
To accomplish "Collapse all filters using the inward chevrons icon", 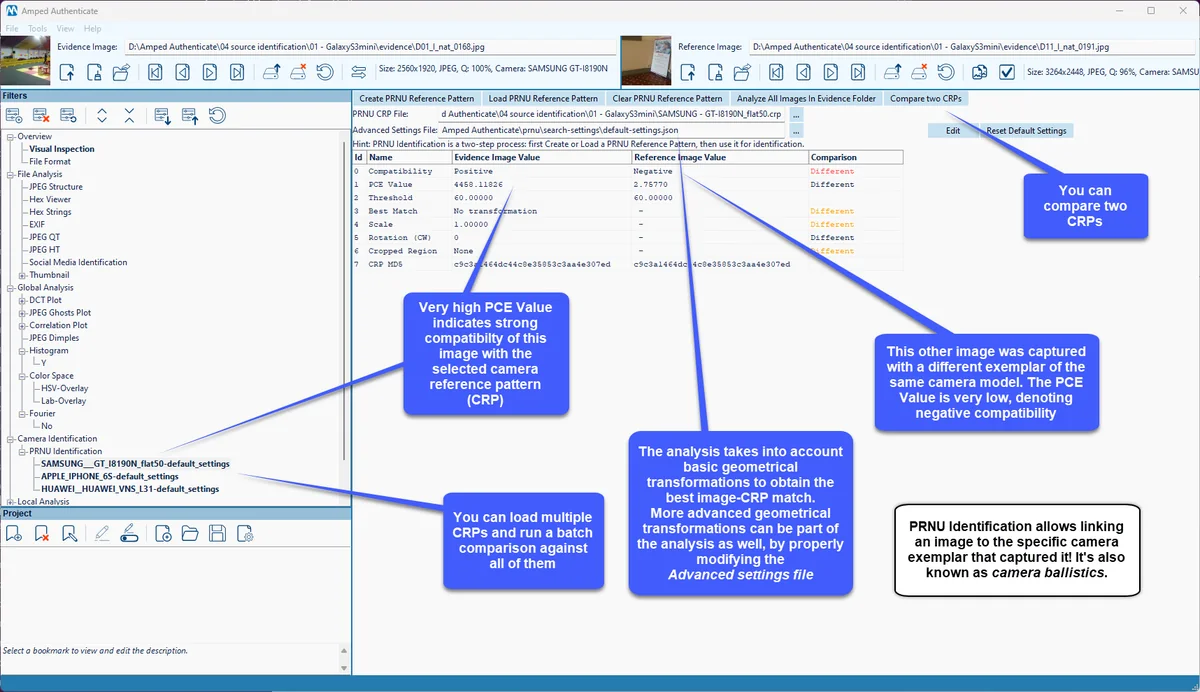I will point(129,115).
